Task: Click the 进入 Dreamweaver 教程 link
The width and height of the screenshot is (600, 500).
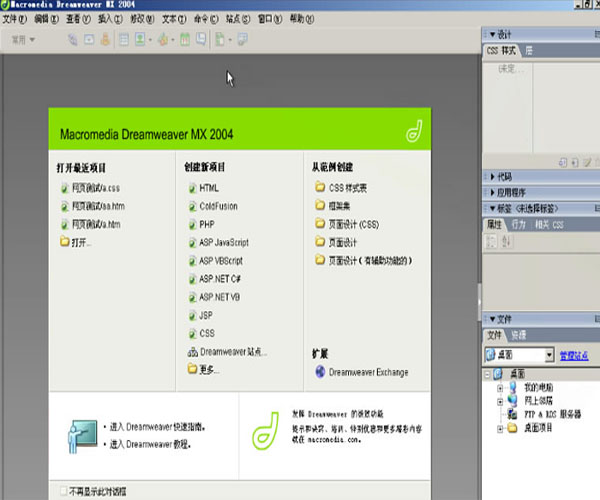Action: pyautogui.click(x=150, y=443)
